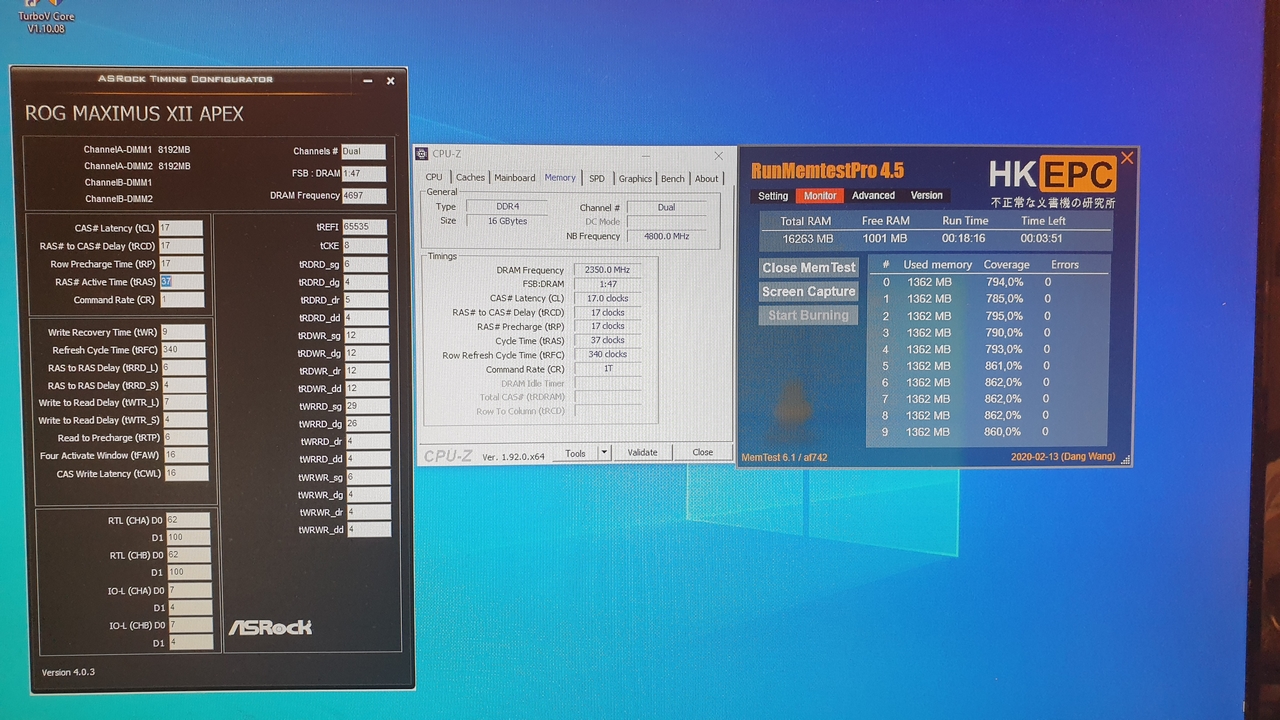Select the FSB : DRAM ratio field
The height and width of the screenshot is (720, 1280).
[x=364, y=174]
